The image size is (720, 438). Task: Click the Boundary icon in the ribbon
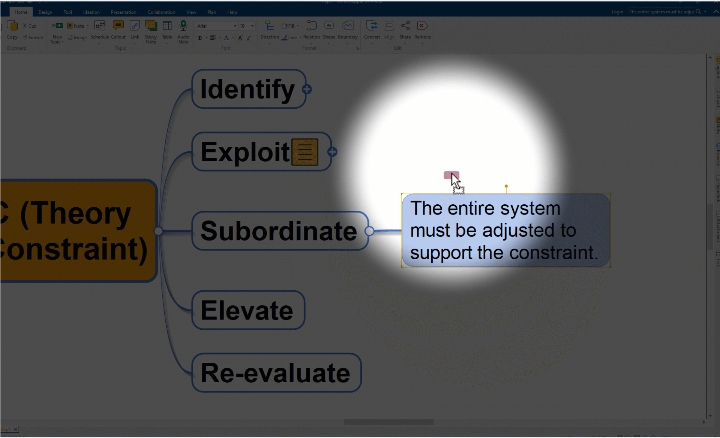pos(348,26)
